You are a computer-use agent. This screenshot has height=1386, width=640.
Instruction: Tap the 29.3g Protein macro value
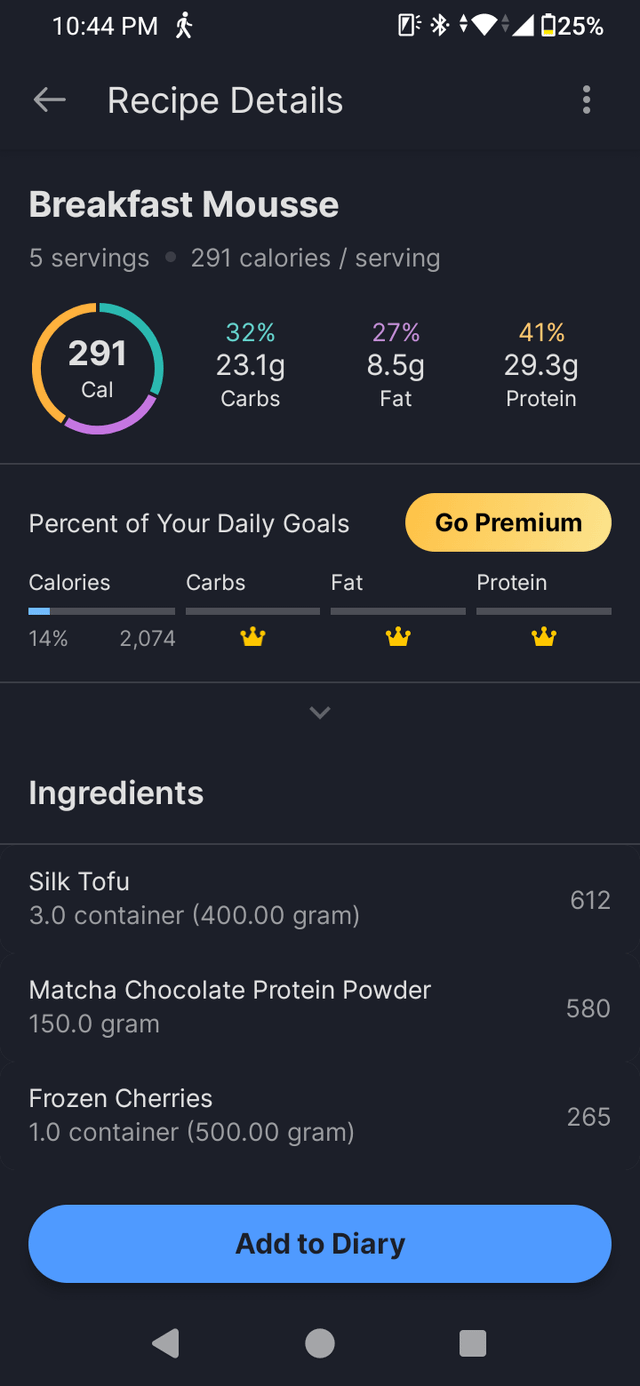click(x=541, y=366)
